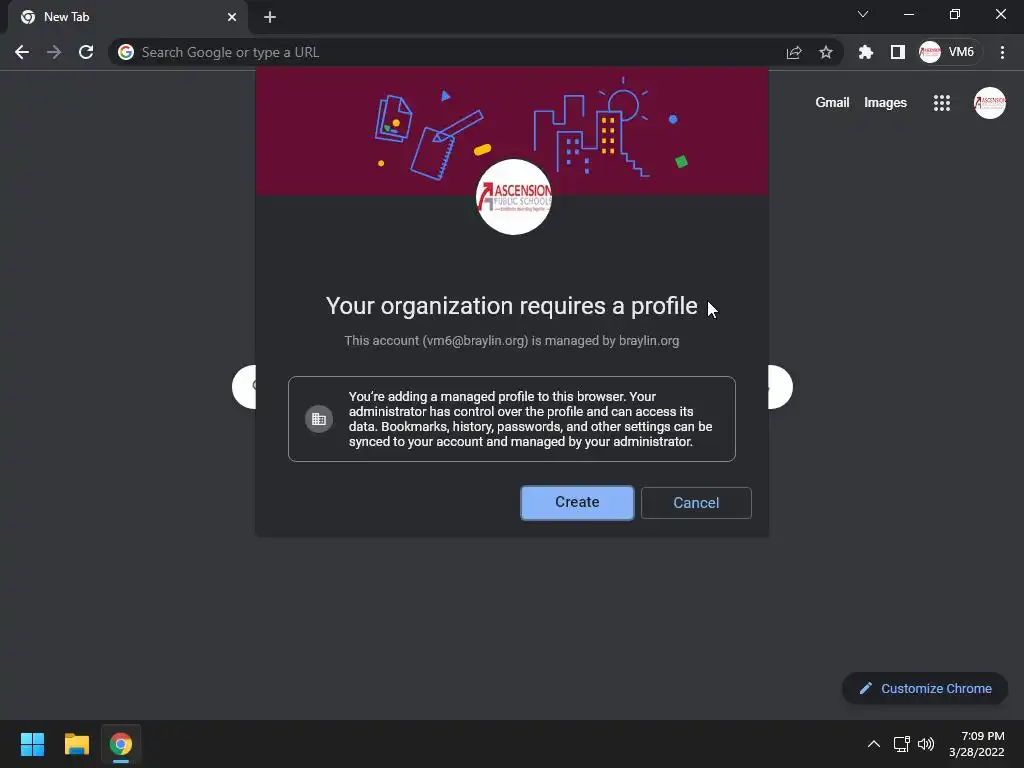Viewport: 1024px width, 768px height.
Task: Open a new tab with plus button
Action: (270, 17)
